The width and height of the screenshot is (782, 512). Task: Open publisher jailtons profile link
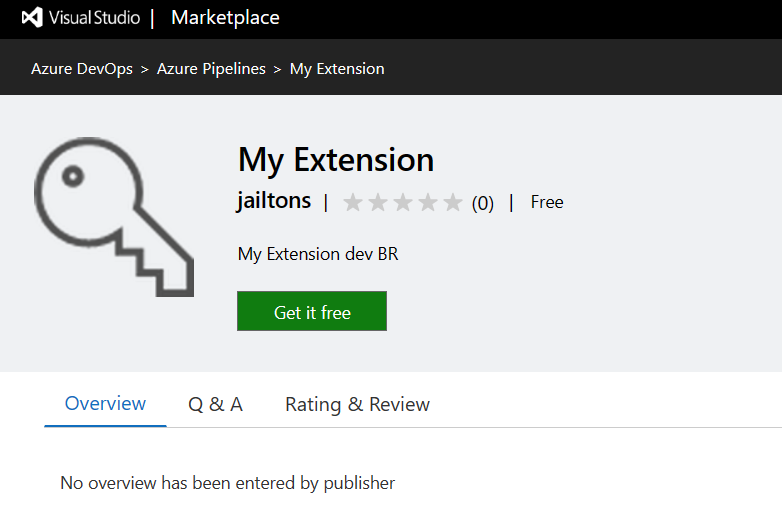click(274, 201)
